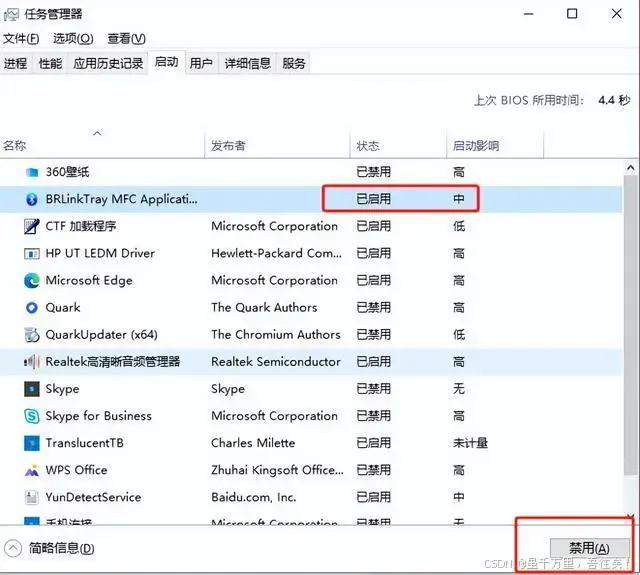Select the Skype for Business row name
640x575 pixels.
[x=98, y=416]
